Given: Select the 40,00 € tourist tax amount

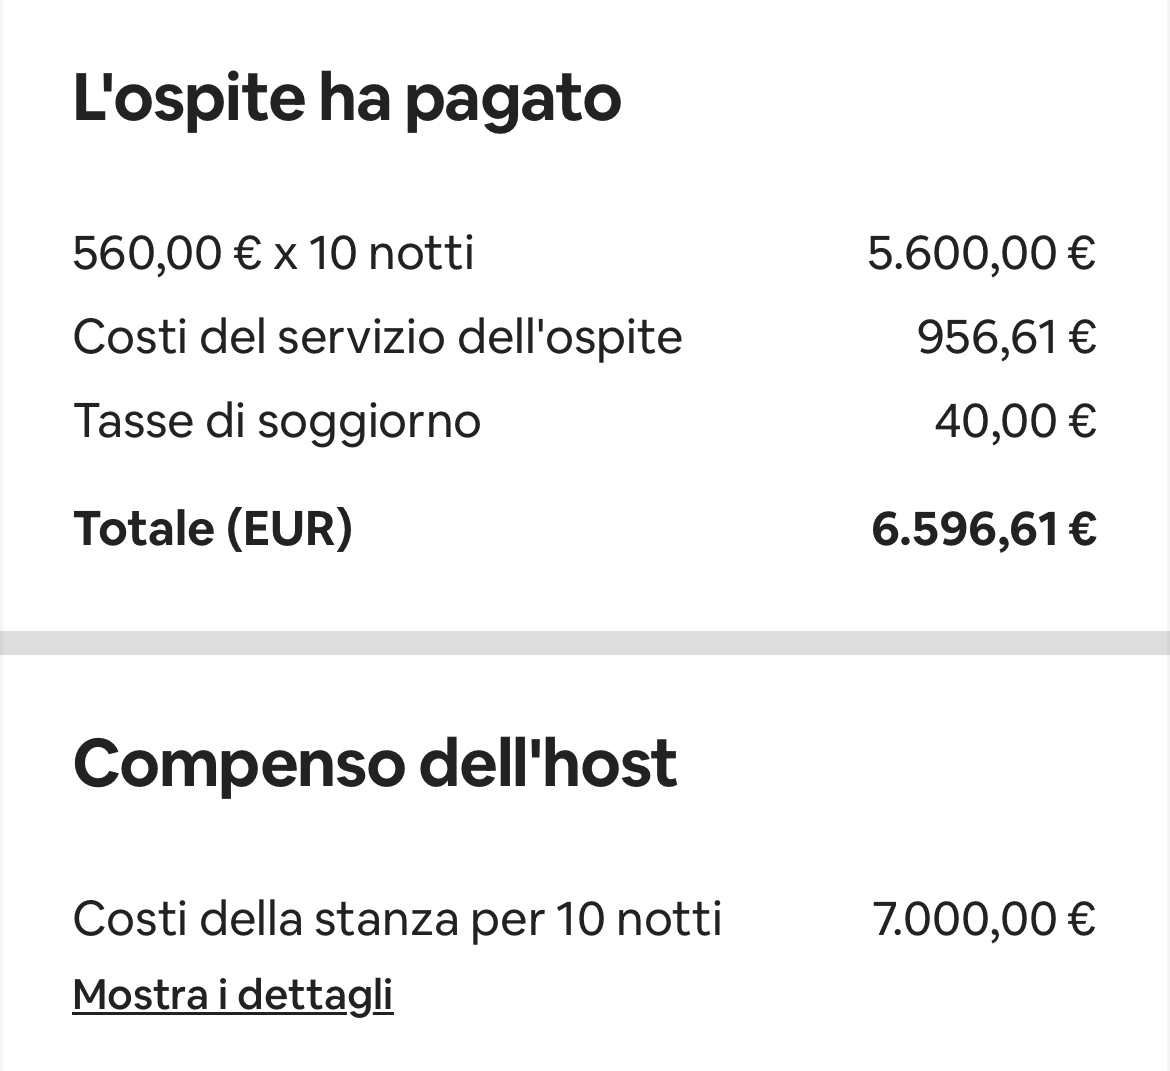Looking at the screenshot, I should click(1015, 420).
